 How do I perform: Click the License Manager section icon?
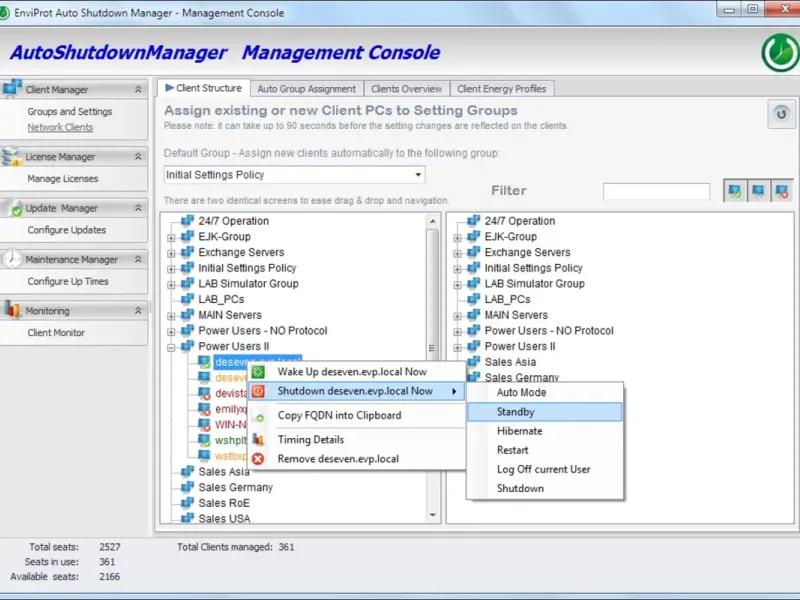tap(12, 156)
